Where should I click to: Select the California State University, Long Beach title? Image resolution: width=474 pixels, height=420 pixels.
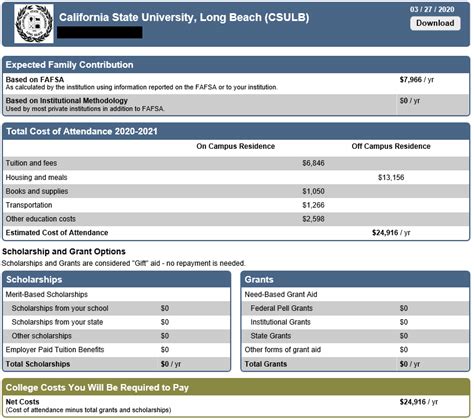tap(184, 17)
